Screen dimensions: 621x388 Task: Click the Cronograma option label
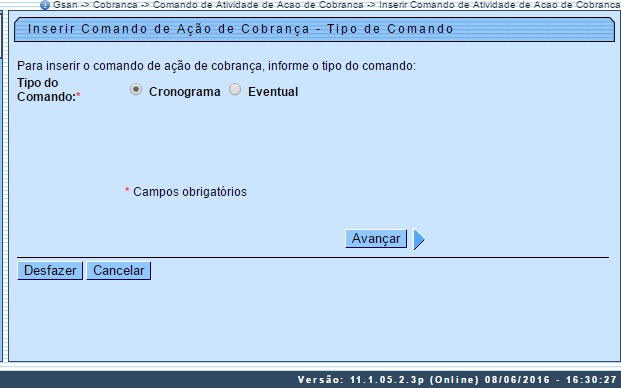tap(185, 92)
